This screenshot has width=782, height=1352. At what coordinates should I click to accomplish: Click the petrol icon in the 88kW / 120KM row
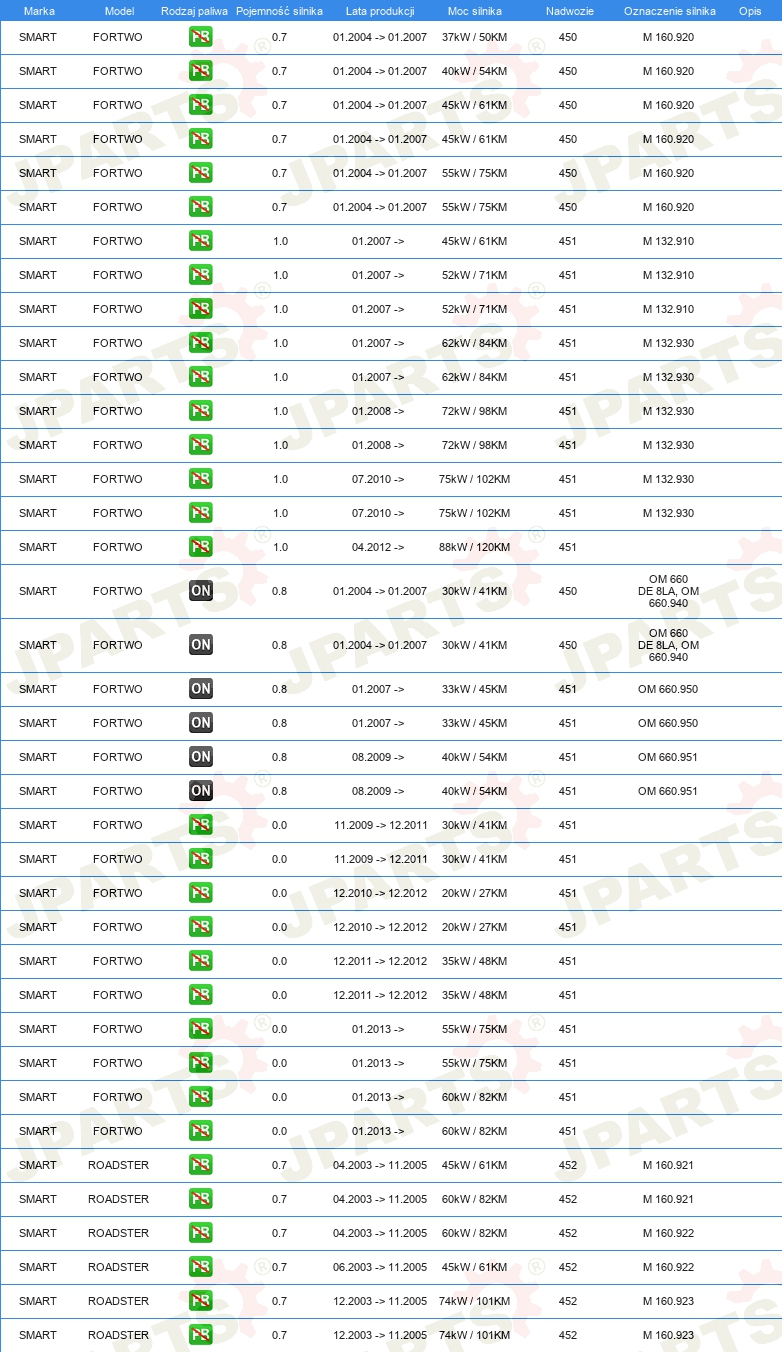201,547
